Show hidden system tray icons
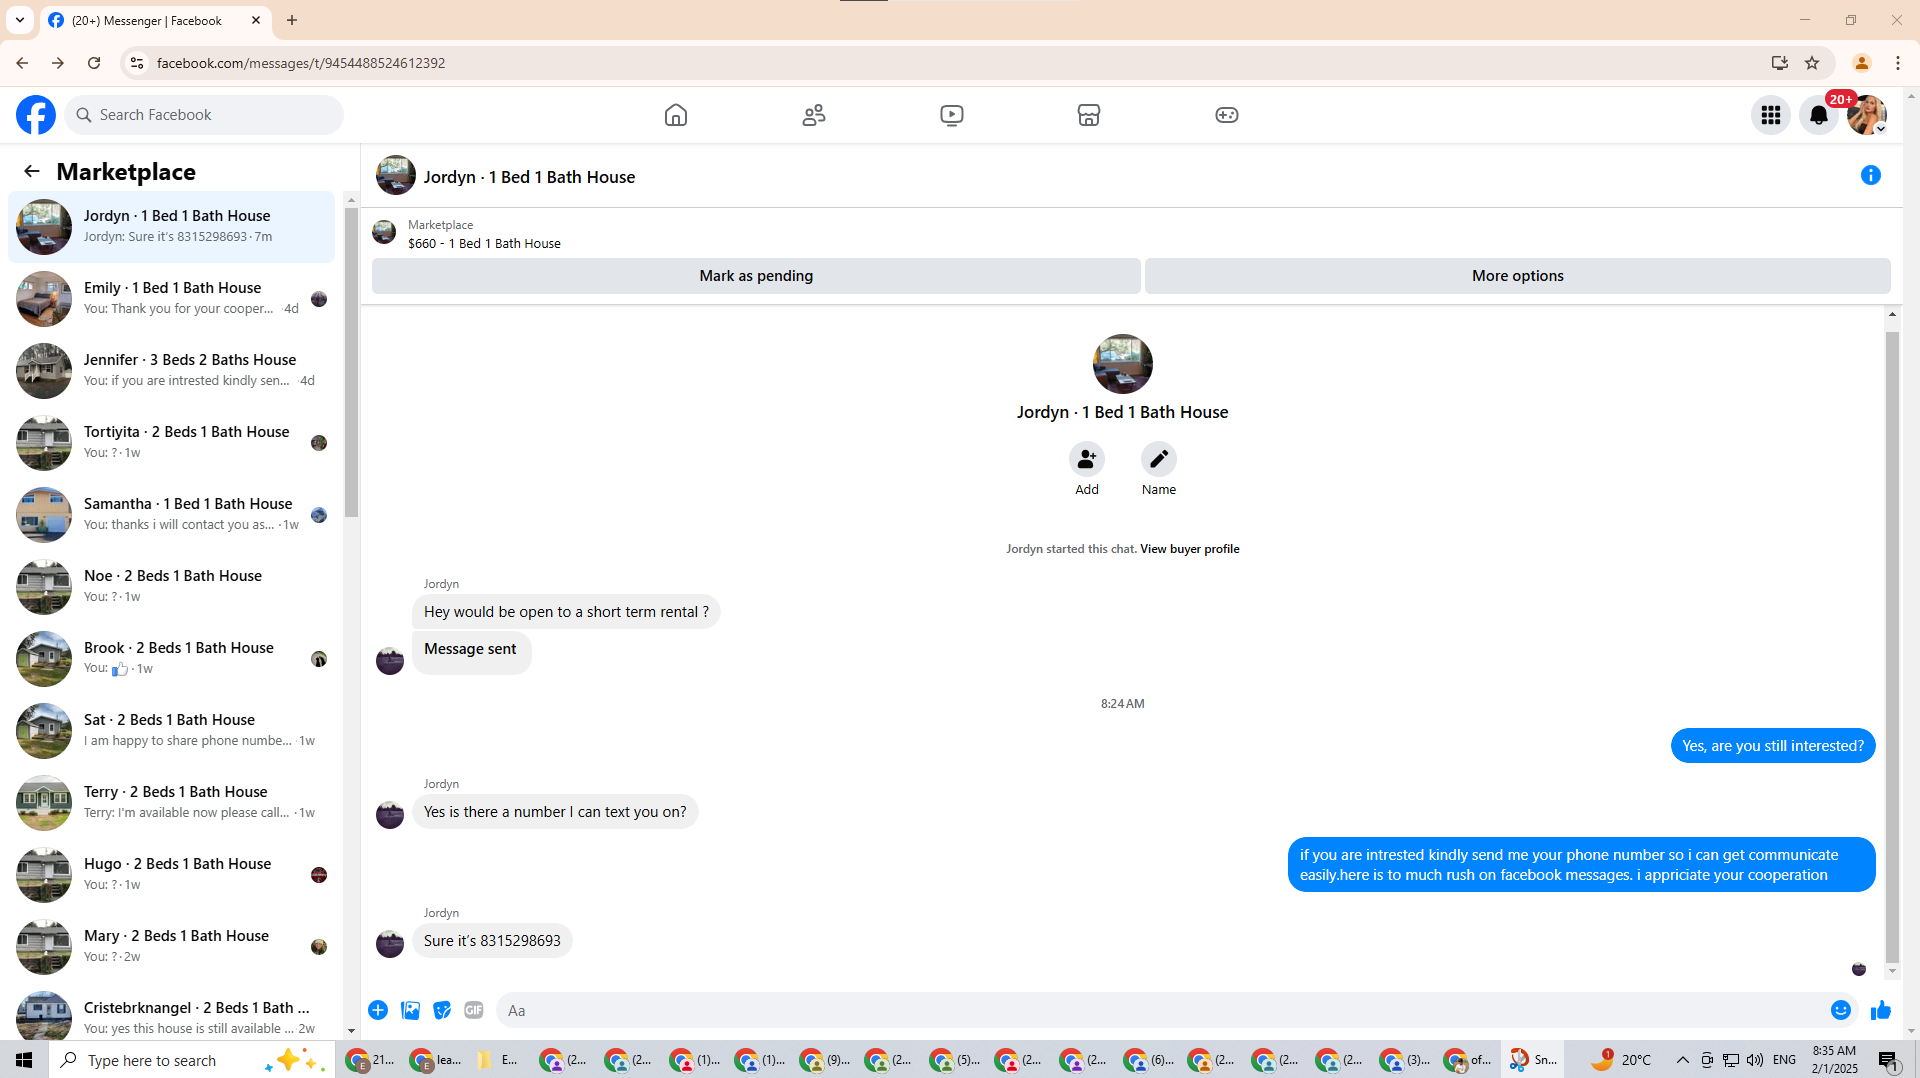 (x=1683, y=1060)
